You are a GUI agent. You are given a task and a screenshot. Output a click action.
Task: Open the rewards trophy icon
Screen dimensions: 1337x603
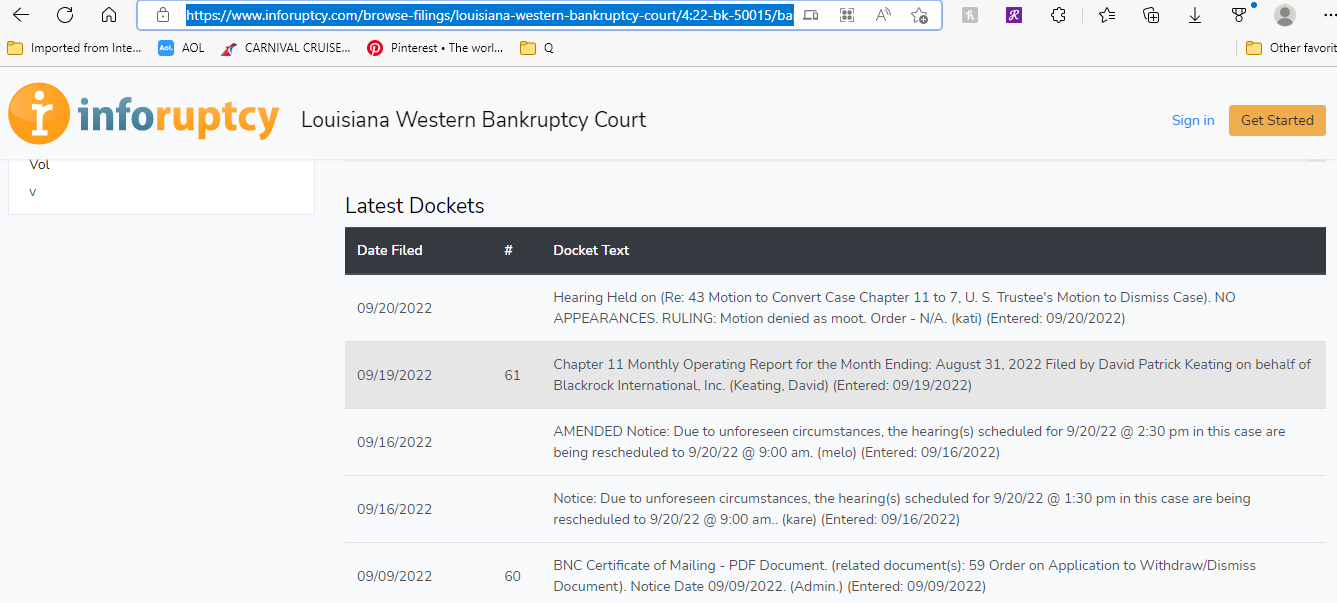[1240, 15]
